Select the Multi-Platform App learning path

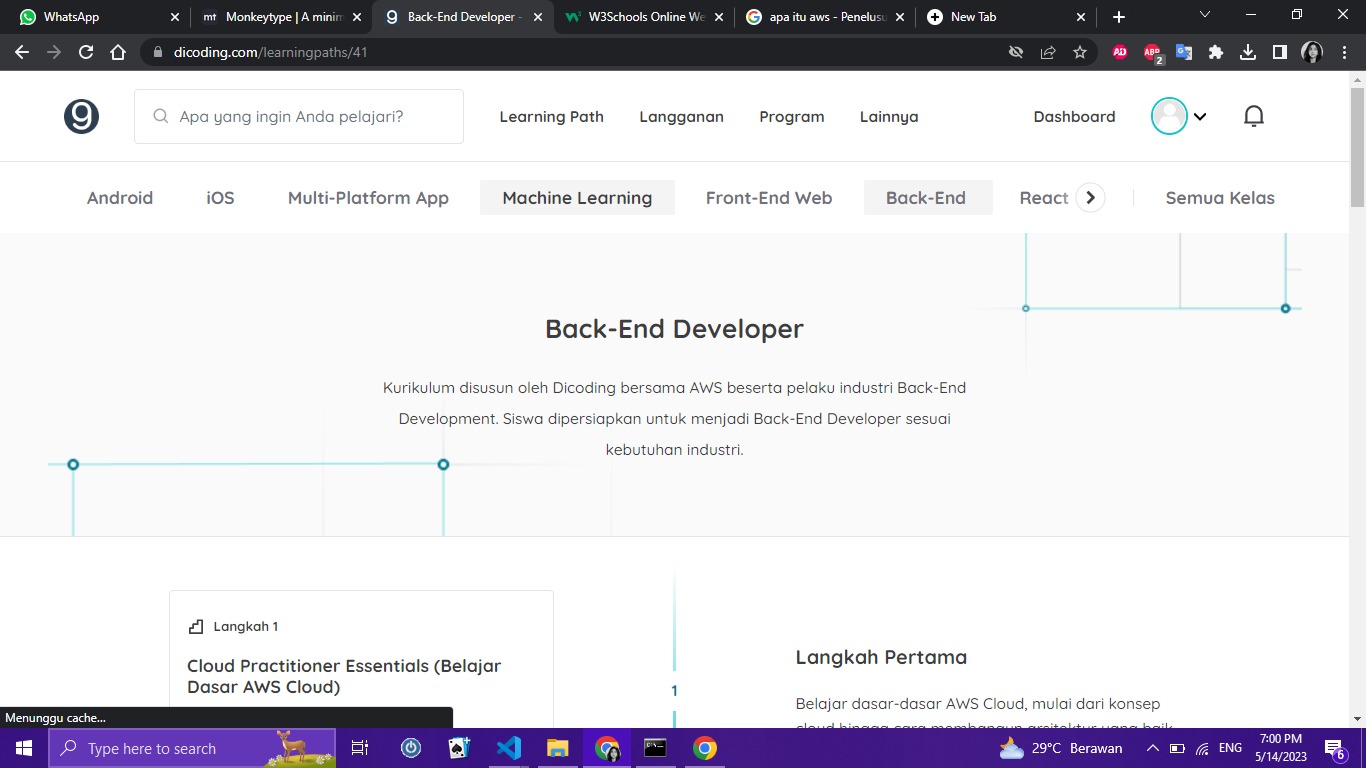(x=368, y=197)
